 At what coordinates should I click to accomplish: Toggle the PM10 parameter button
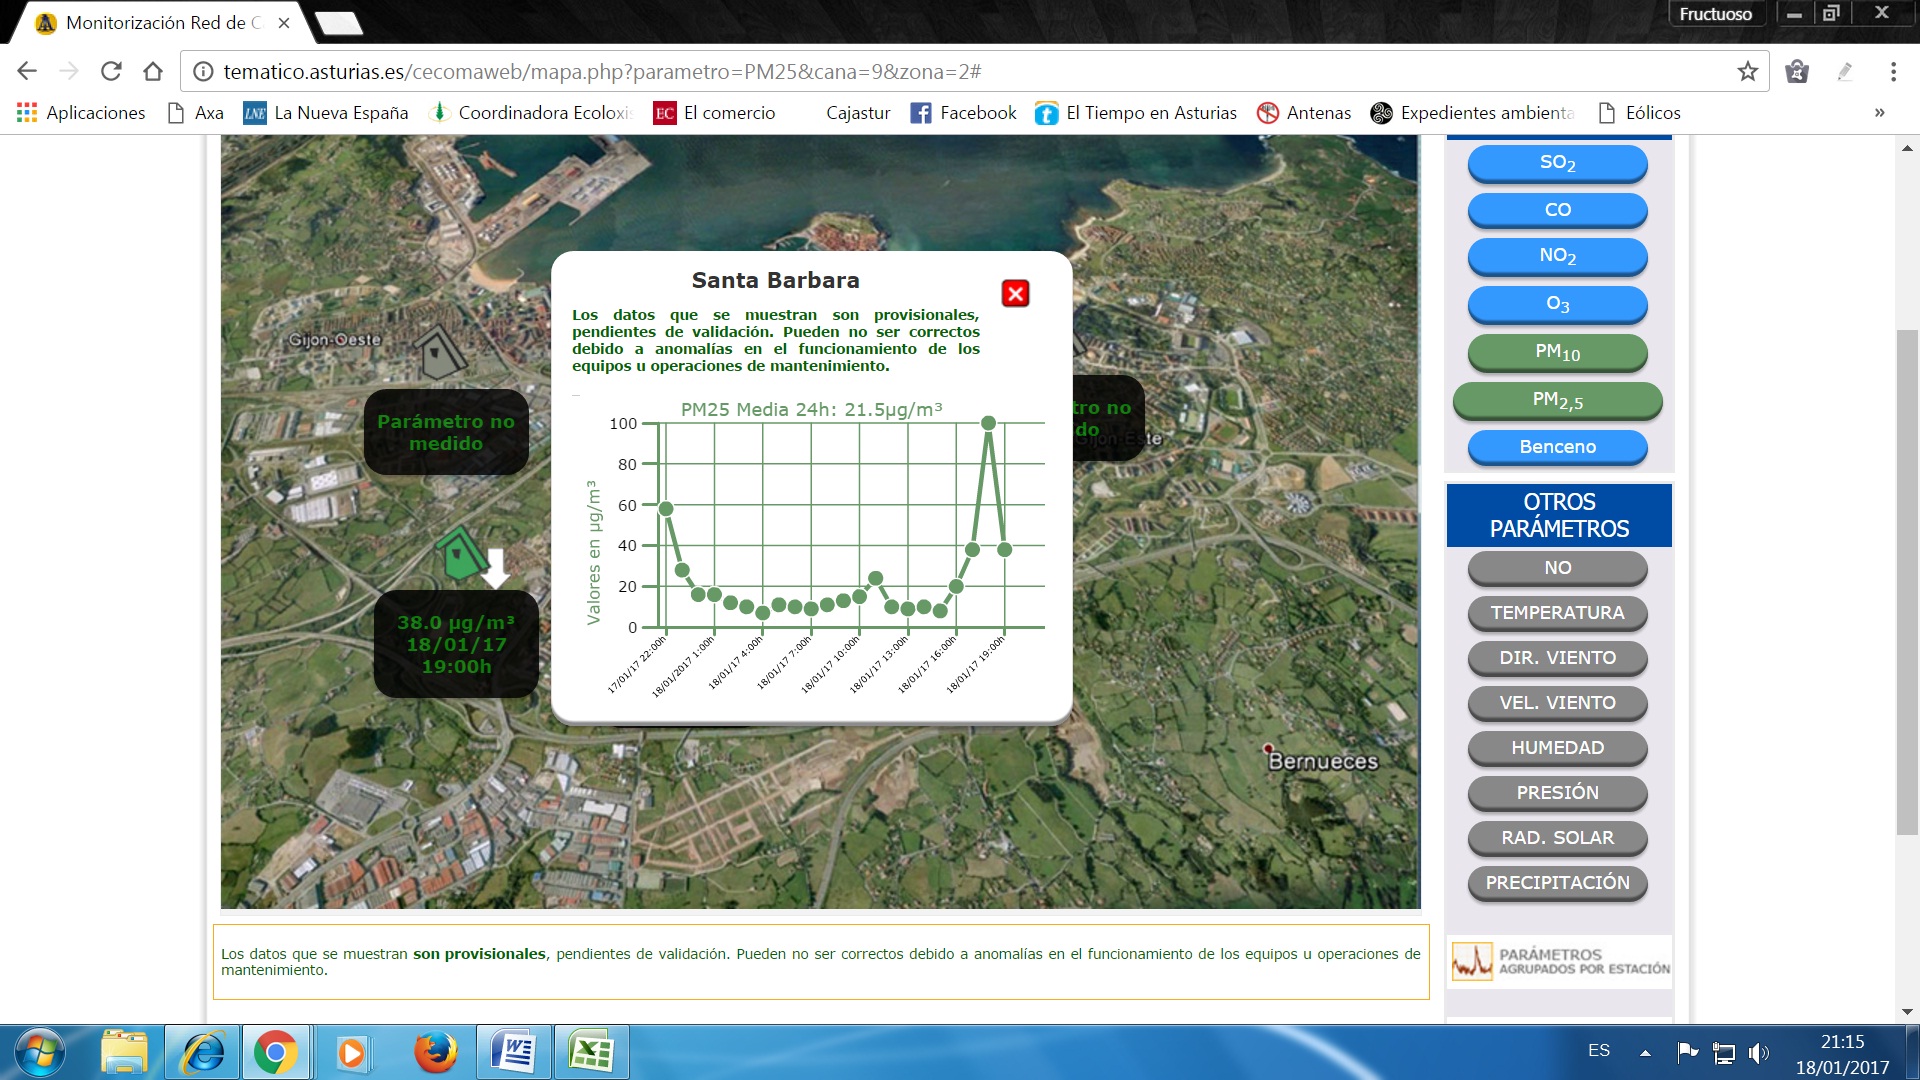click(1557, 352)
